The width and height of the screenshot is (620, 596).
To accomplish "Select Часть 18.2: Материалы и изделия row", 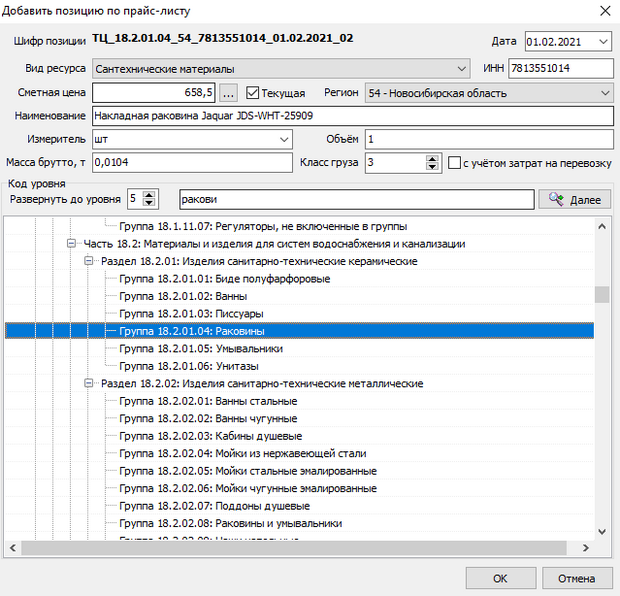I will point(274,244).
